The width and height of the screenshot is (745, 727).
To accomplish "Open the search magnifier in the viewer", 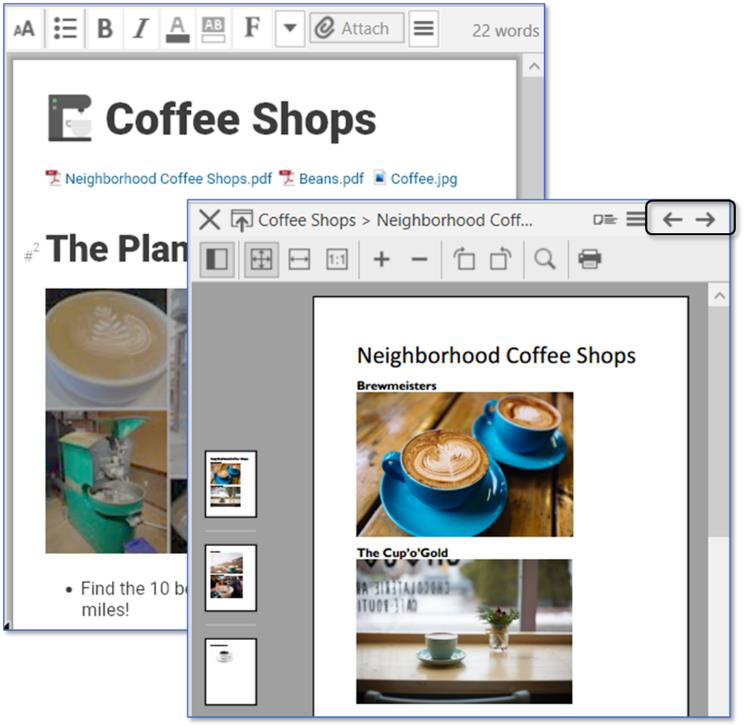I will click(544, 260).
